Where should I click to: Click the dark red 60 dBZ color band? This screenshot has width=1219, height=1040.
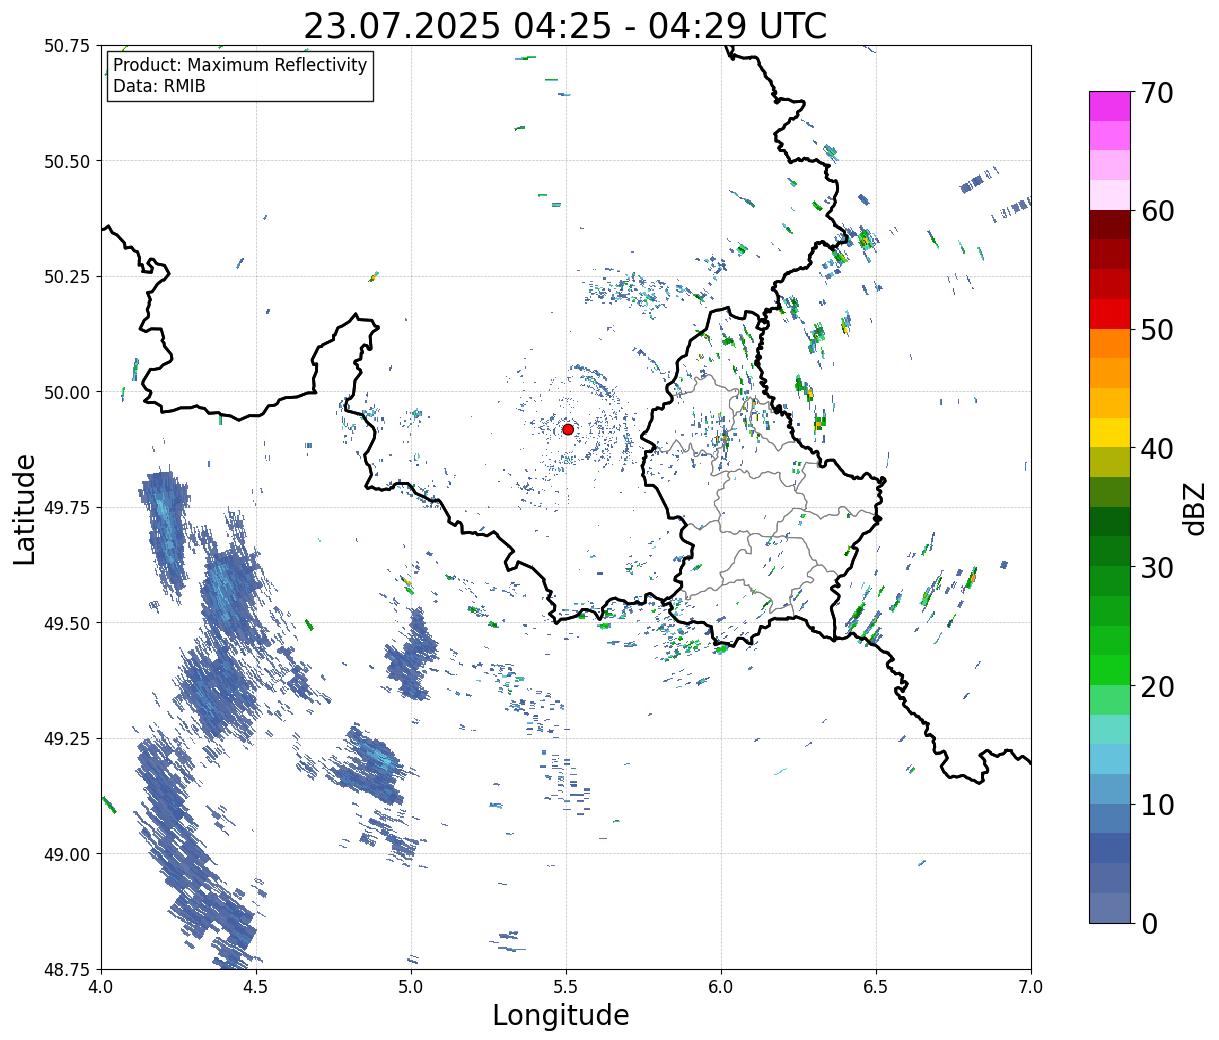pos(1110,224)
